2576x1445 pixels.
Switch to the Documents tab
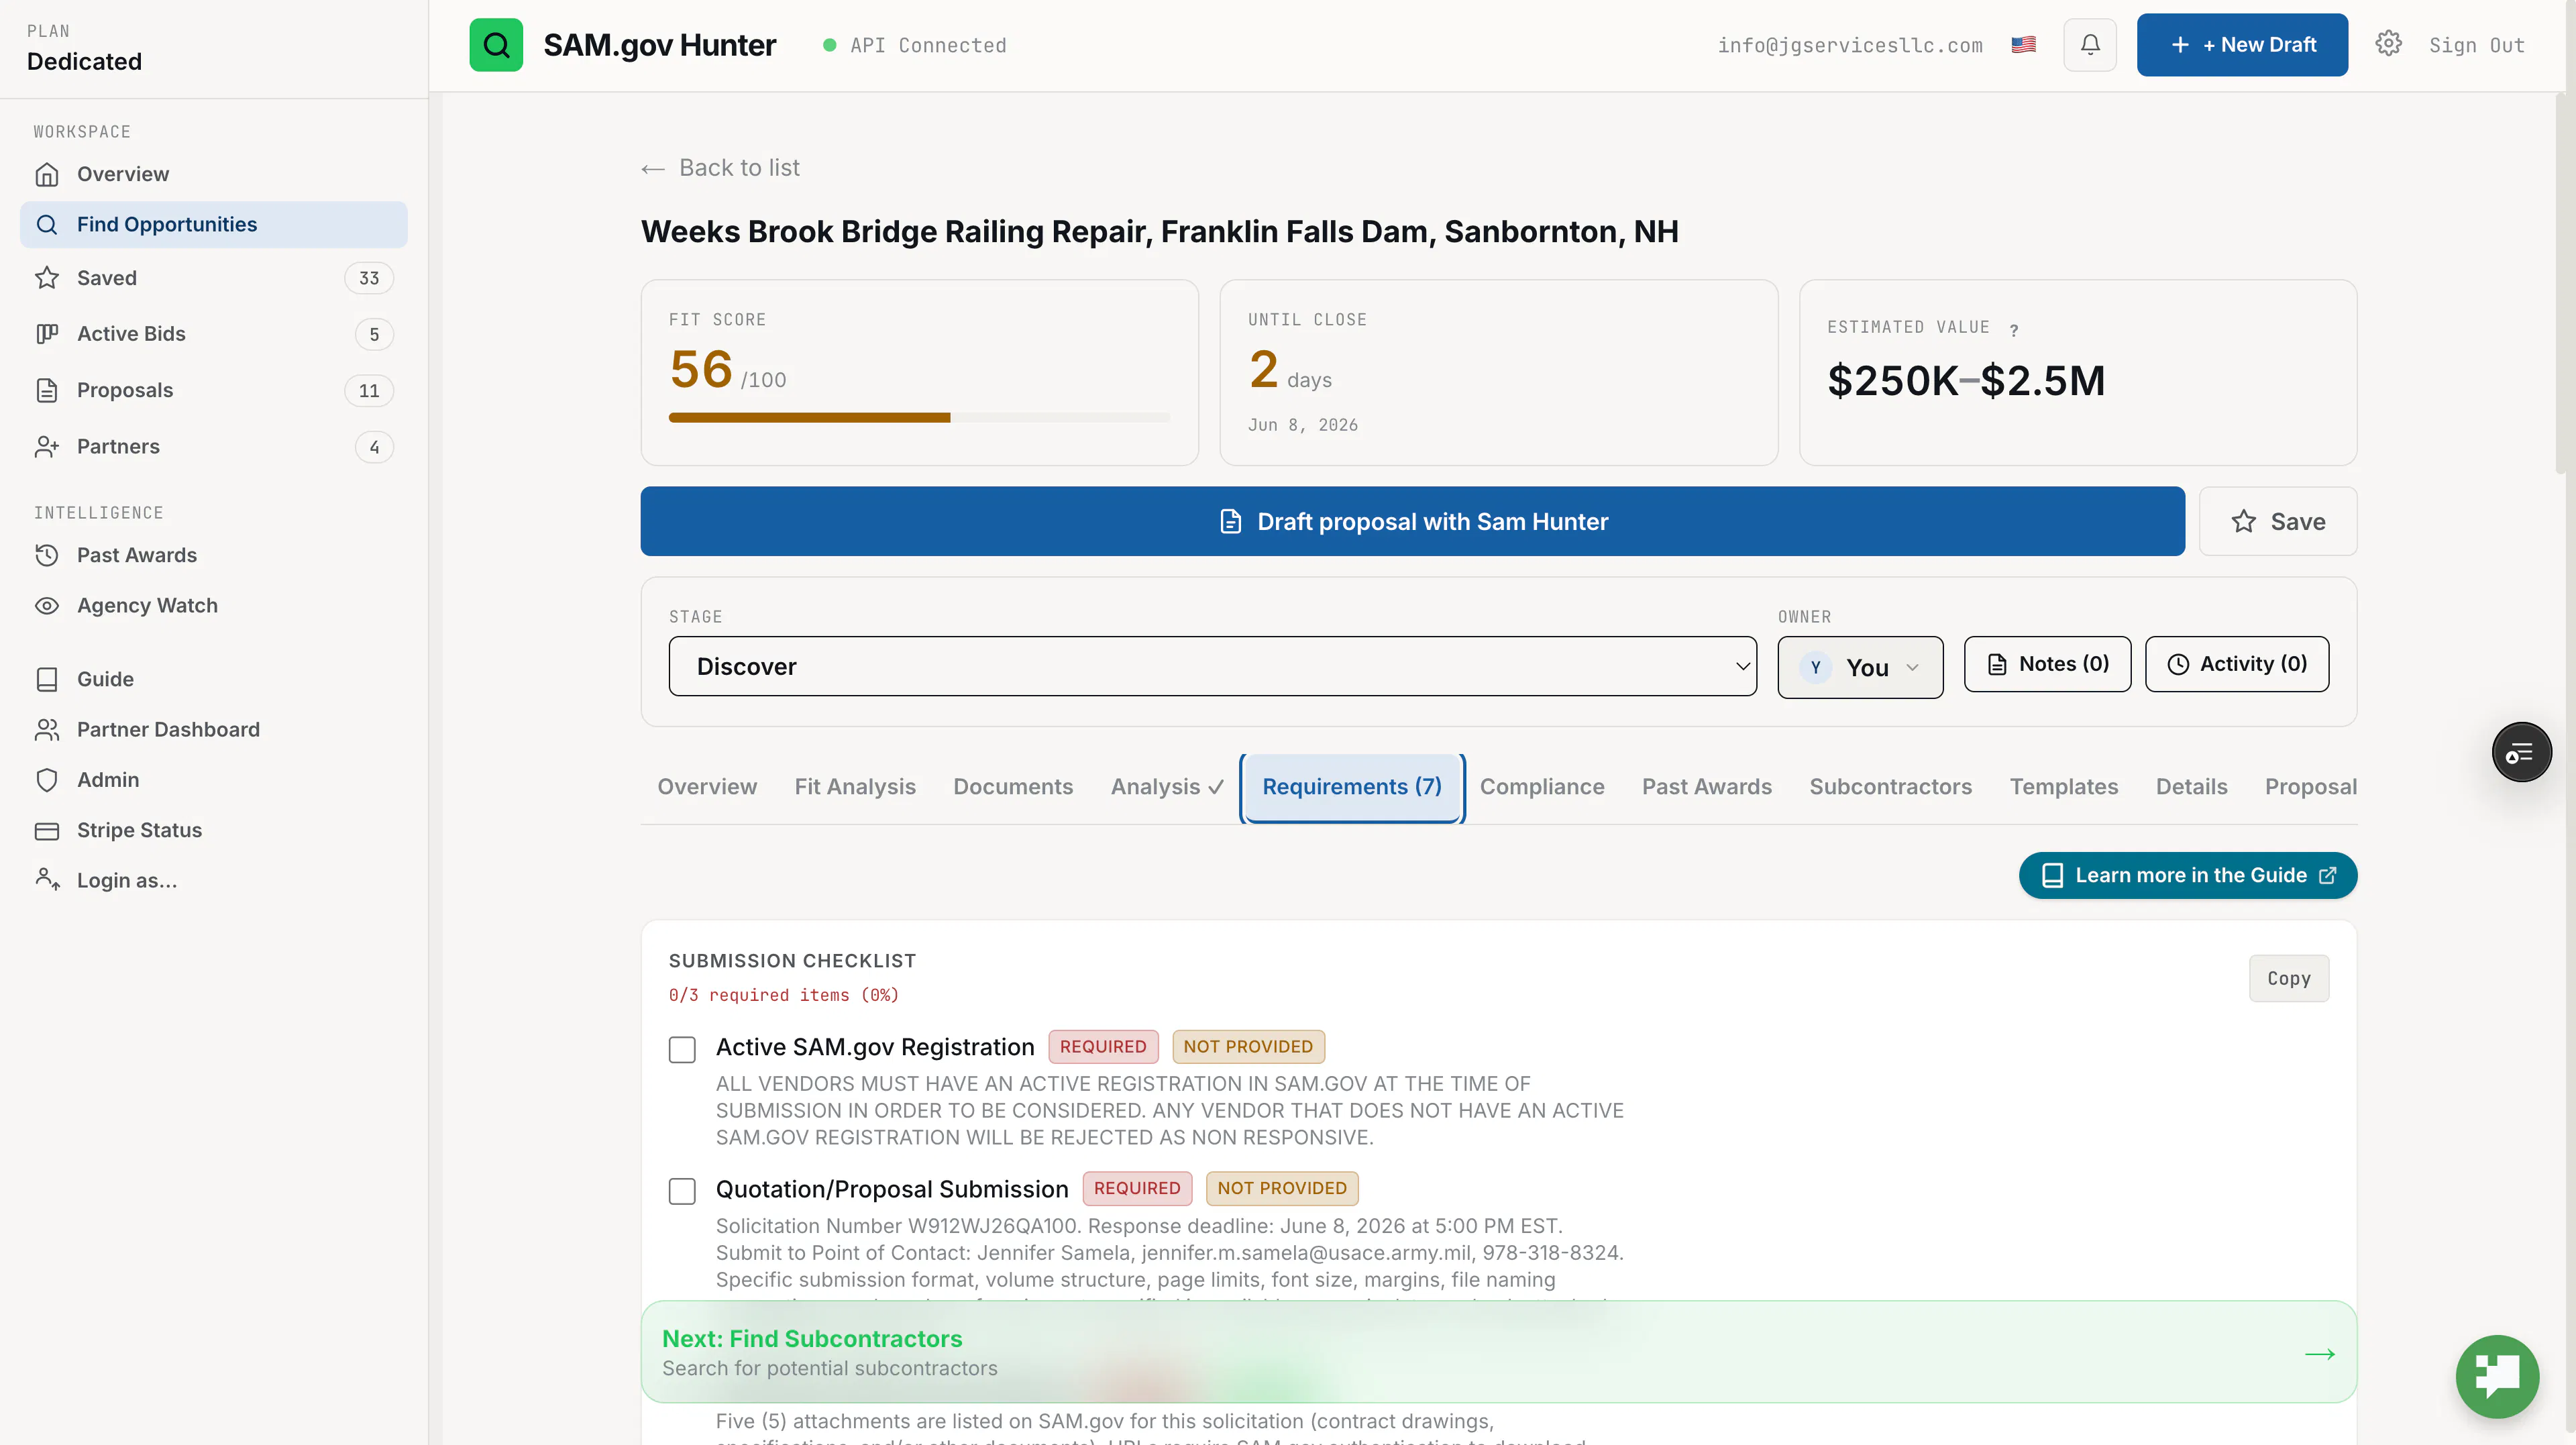(x=1013, y=787)
